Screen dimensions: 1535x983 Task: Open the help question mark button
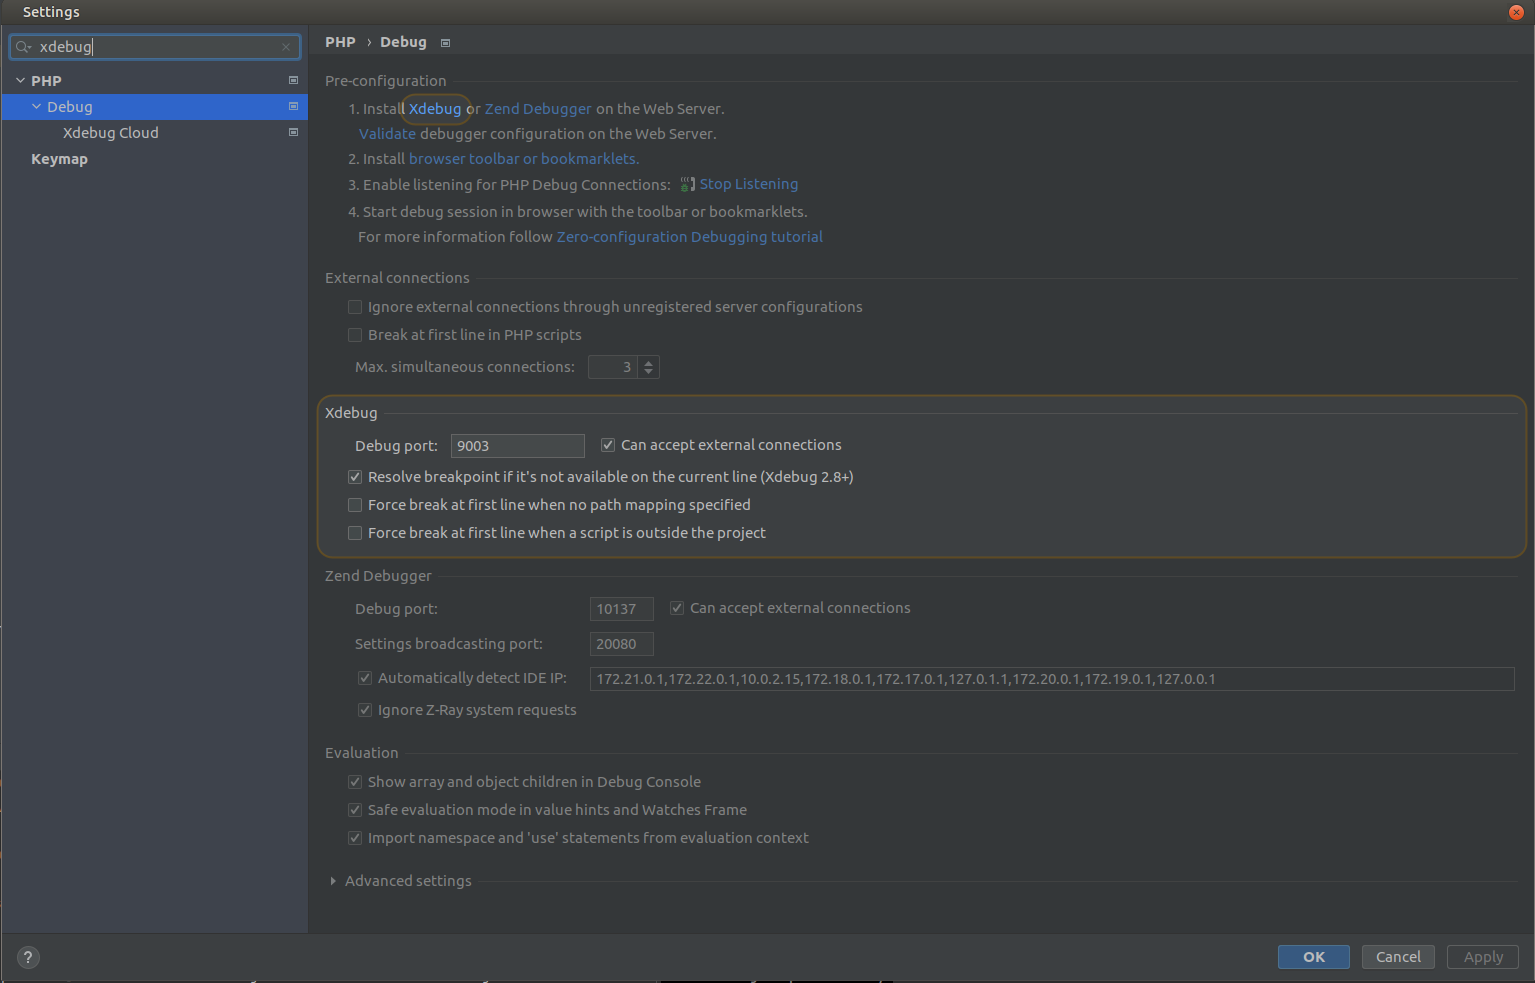click(x=28, y=957)
